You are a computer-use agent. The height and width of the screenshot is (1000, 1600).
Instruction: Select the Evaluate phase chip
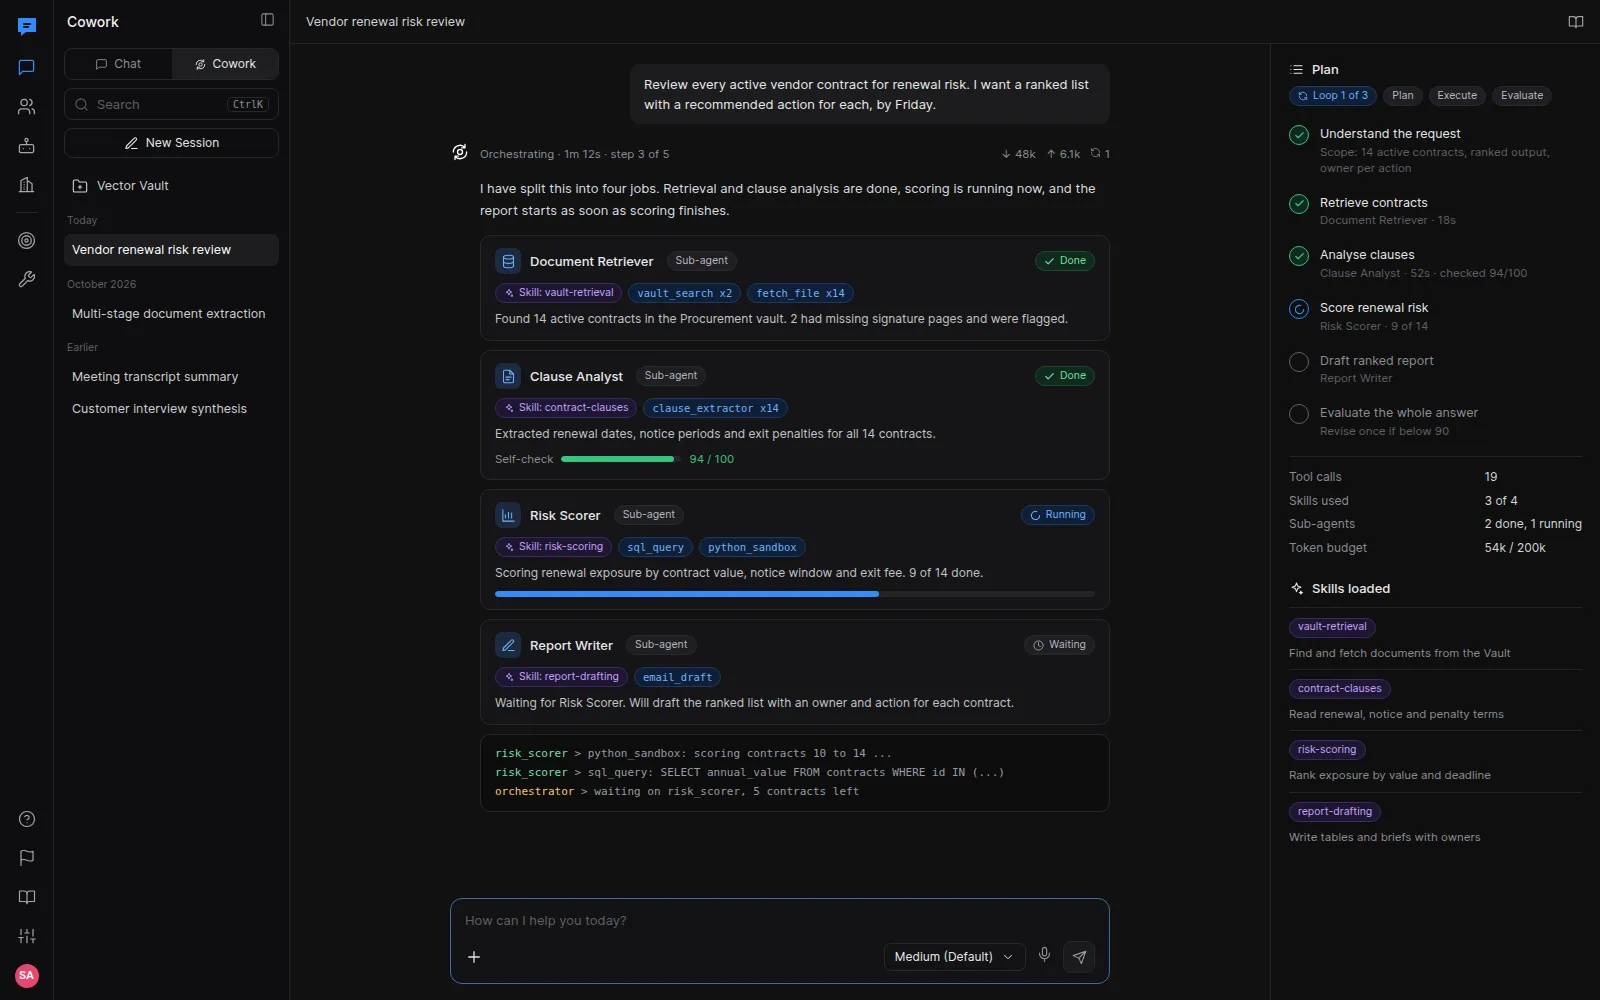1522,96
